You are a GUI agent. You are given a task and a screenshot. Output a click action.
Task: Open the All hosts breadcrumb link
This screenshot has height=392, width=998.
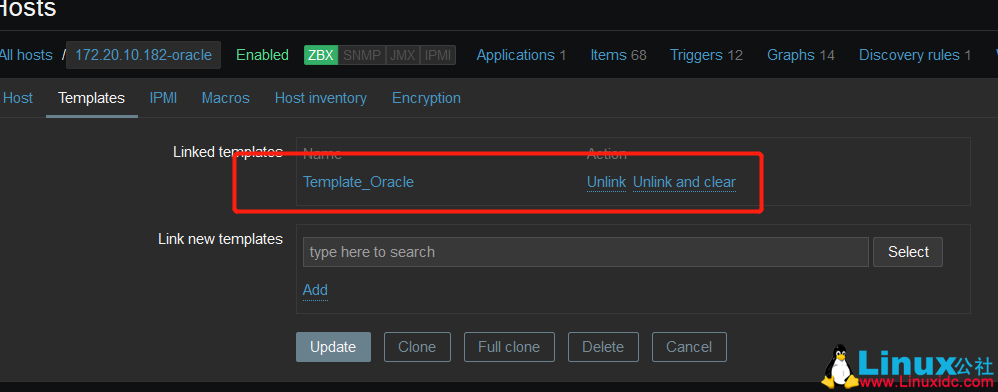[x=25, y=55]
